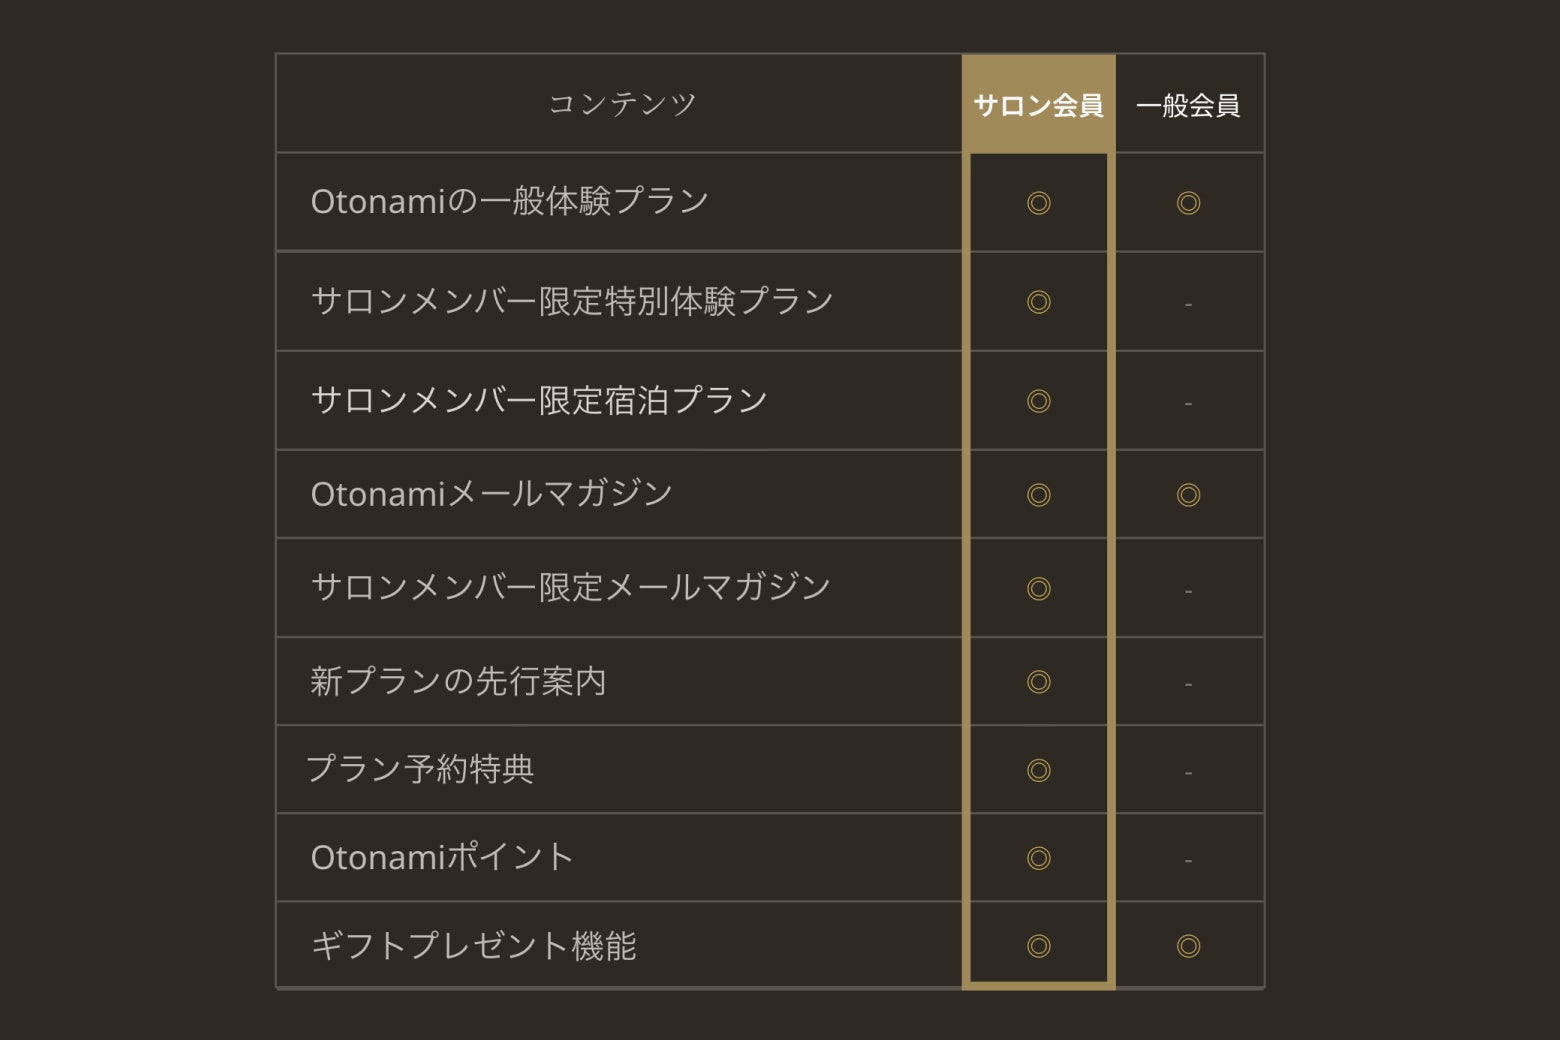
Task: Click サロン会員 circle mark for Otonamiポイント
Action: pos(1039,858)
